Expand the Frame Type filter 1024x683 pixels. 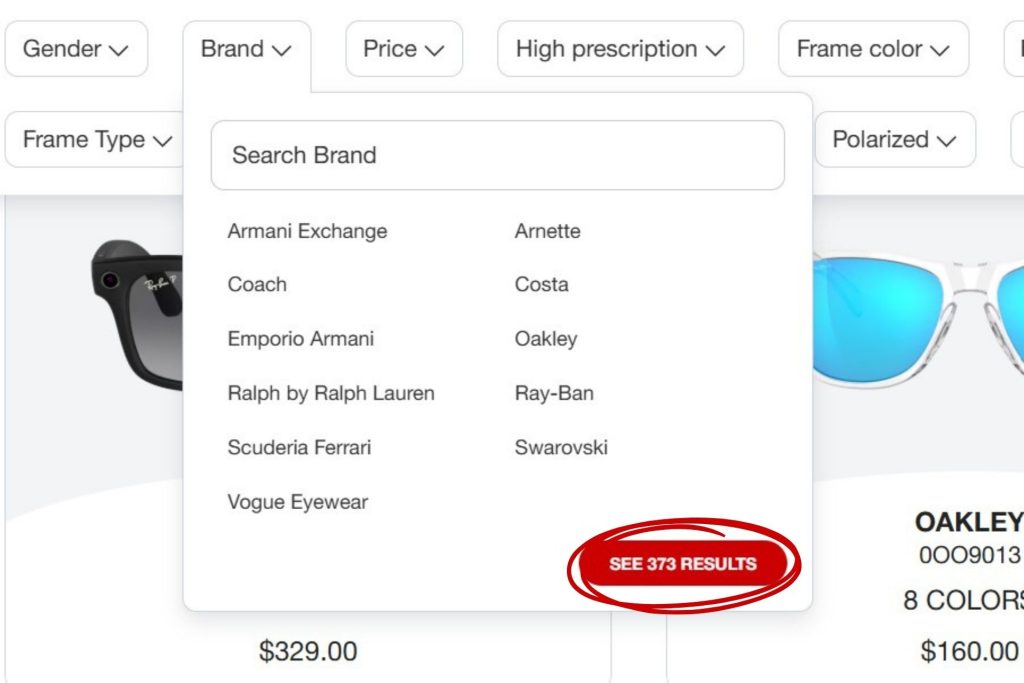tap(93, 139)
